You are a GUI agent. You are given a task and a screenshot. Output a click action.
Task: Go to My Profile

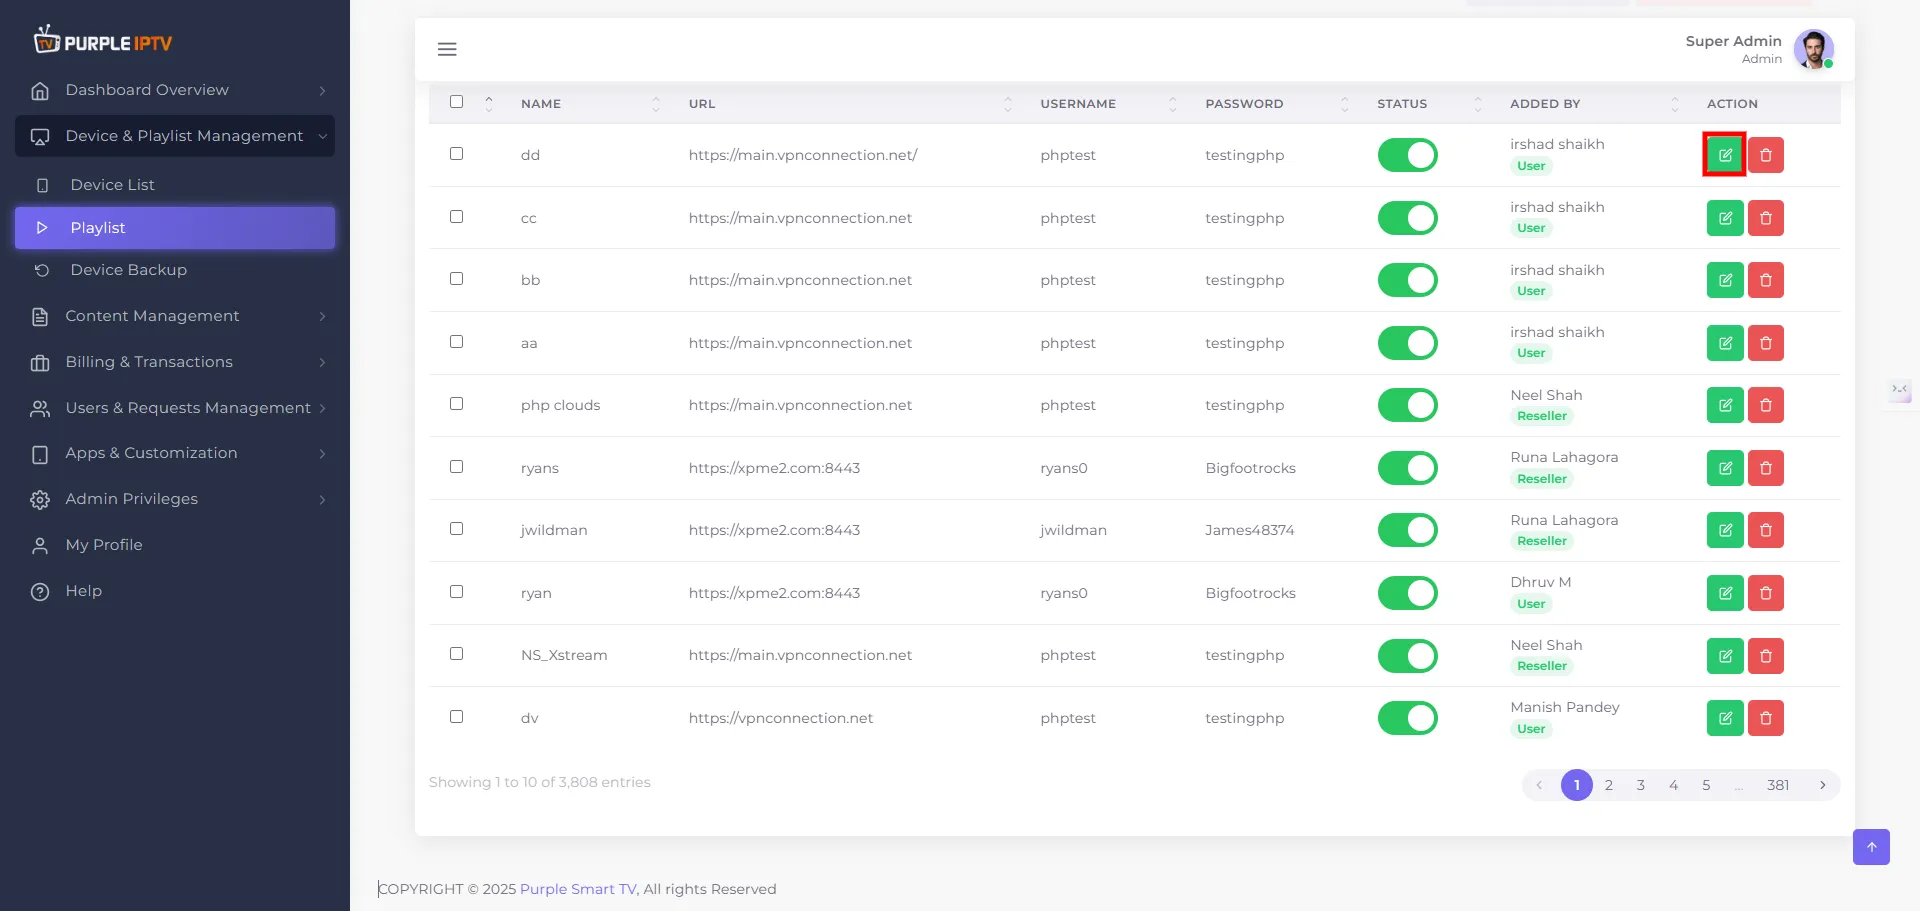click(x=175, y=545)
